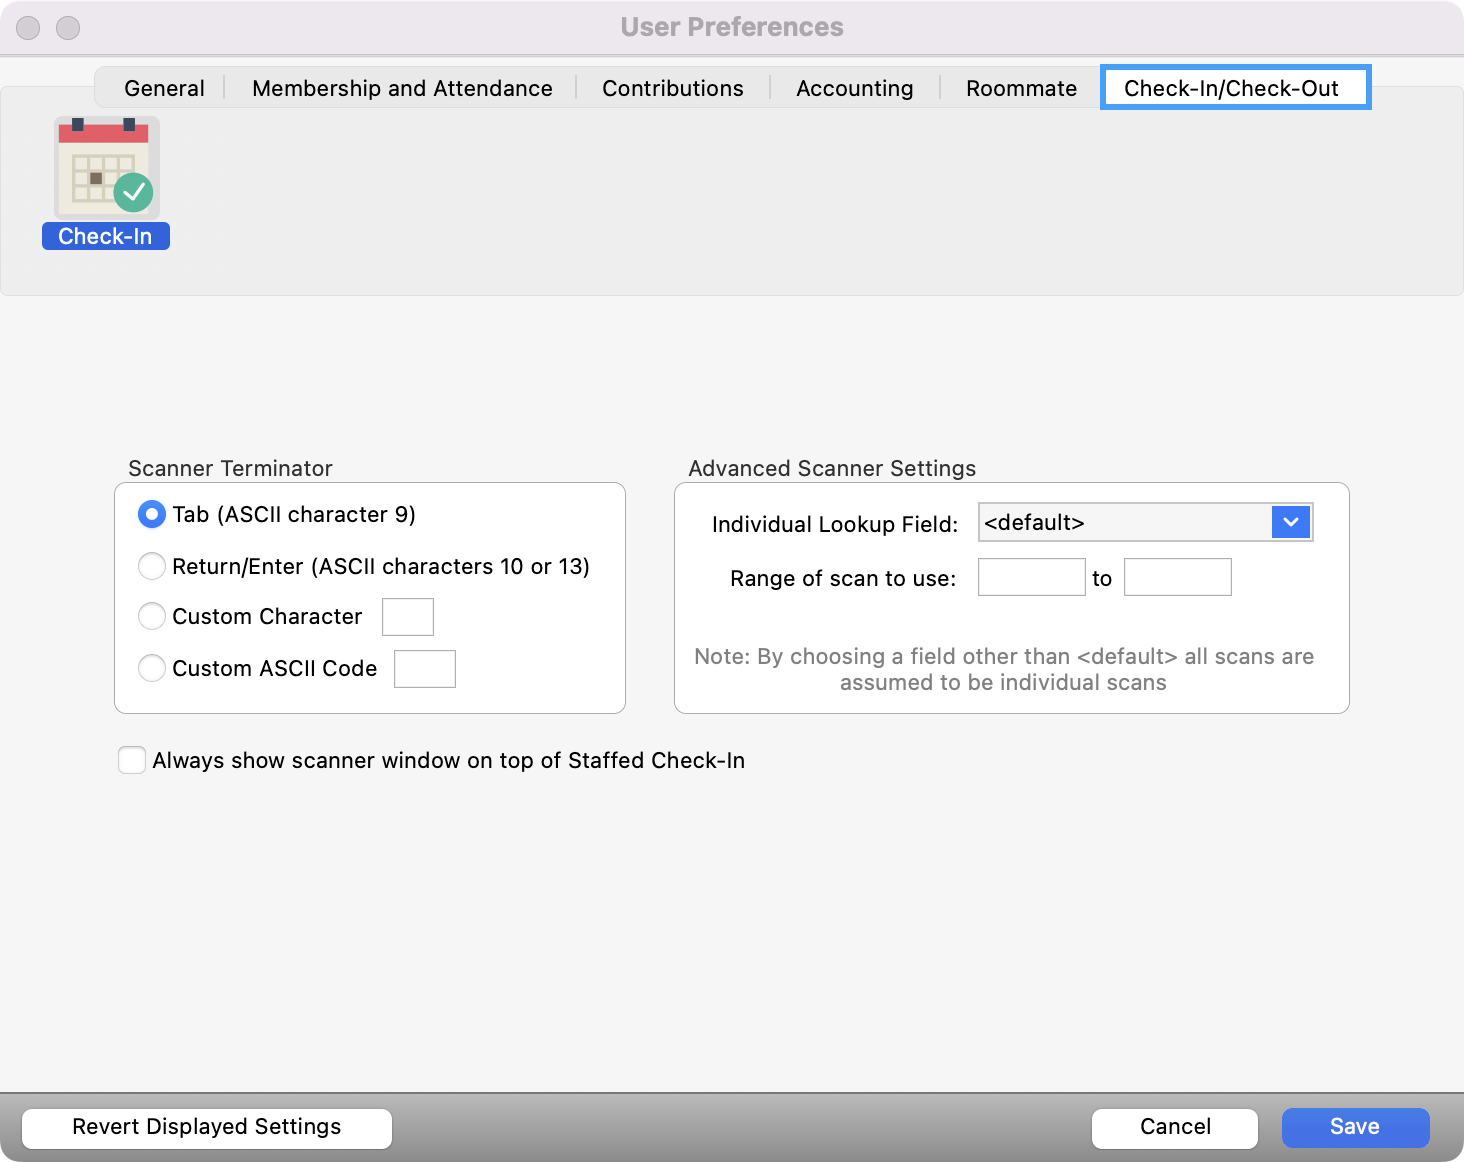Choose Return/Enter as scanner terminator
The height and width of the screenshot is (1162, 1464).
[x=151, y=566]
